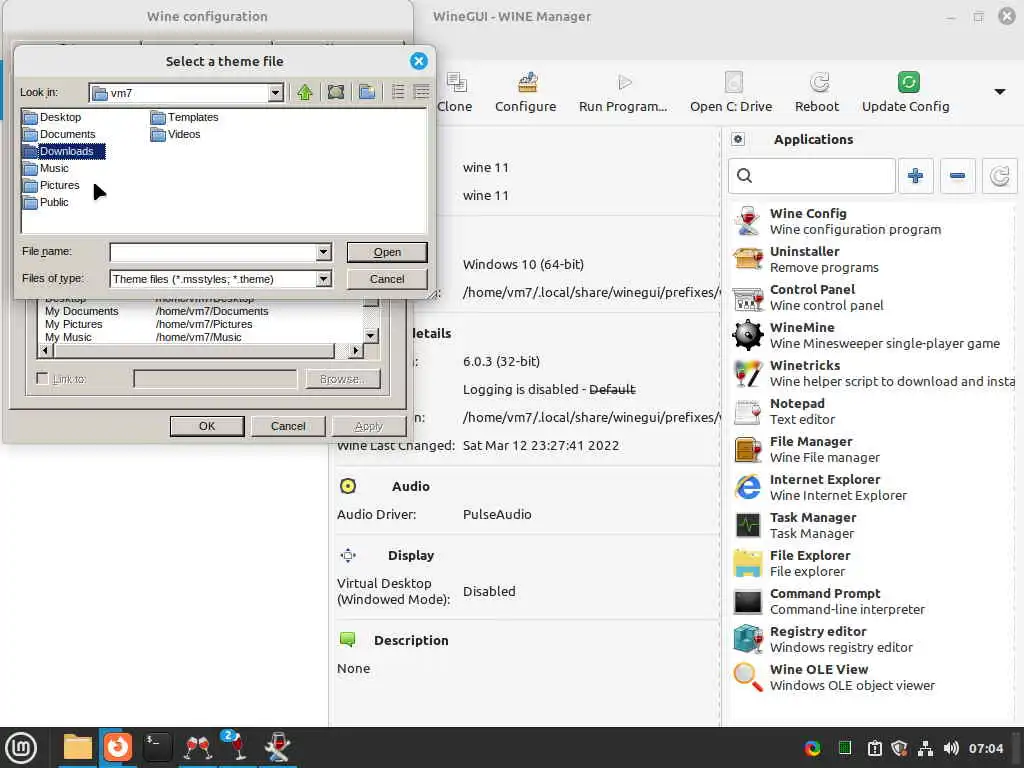Click the File name input field
This screenshot has width=1024, height=768.
point(214,252)
